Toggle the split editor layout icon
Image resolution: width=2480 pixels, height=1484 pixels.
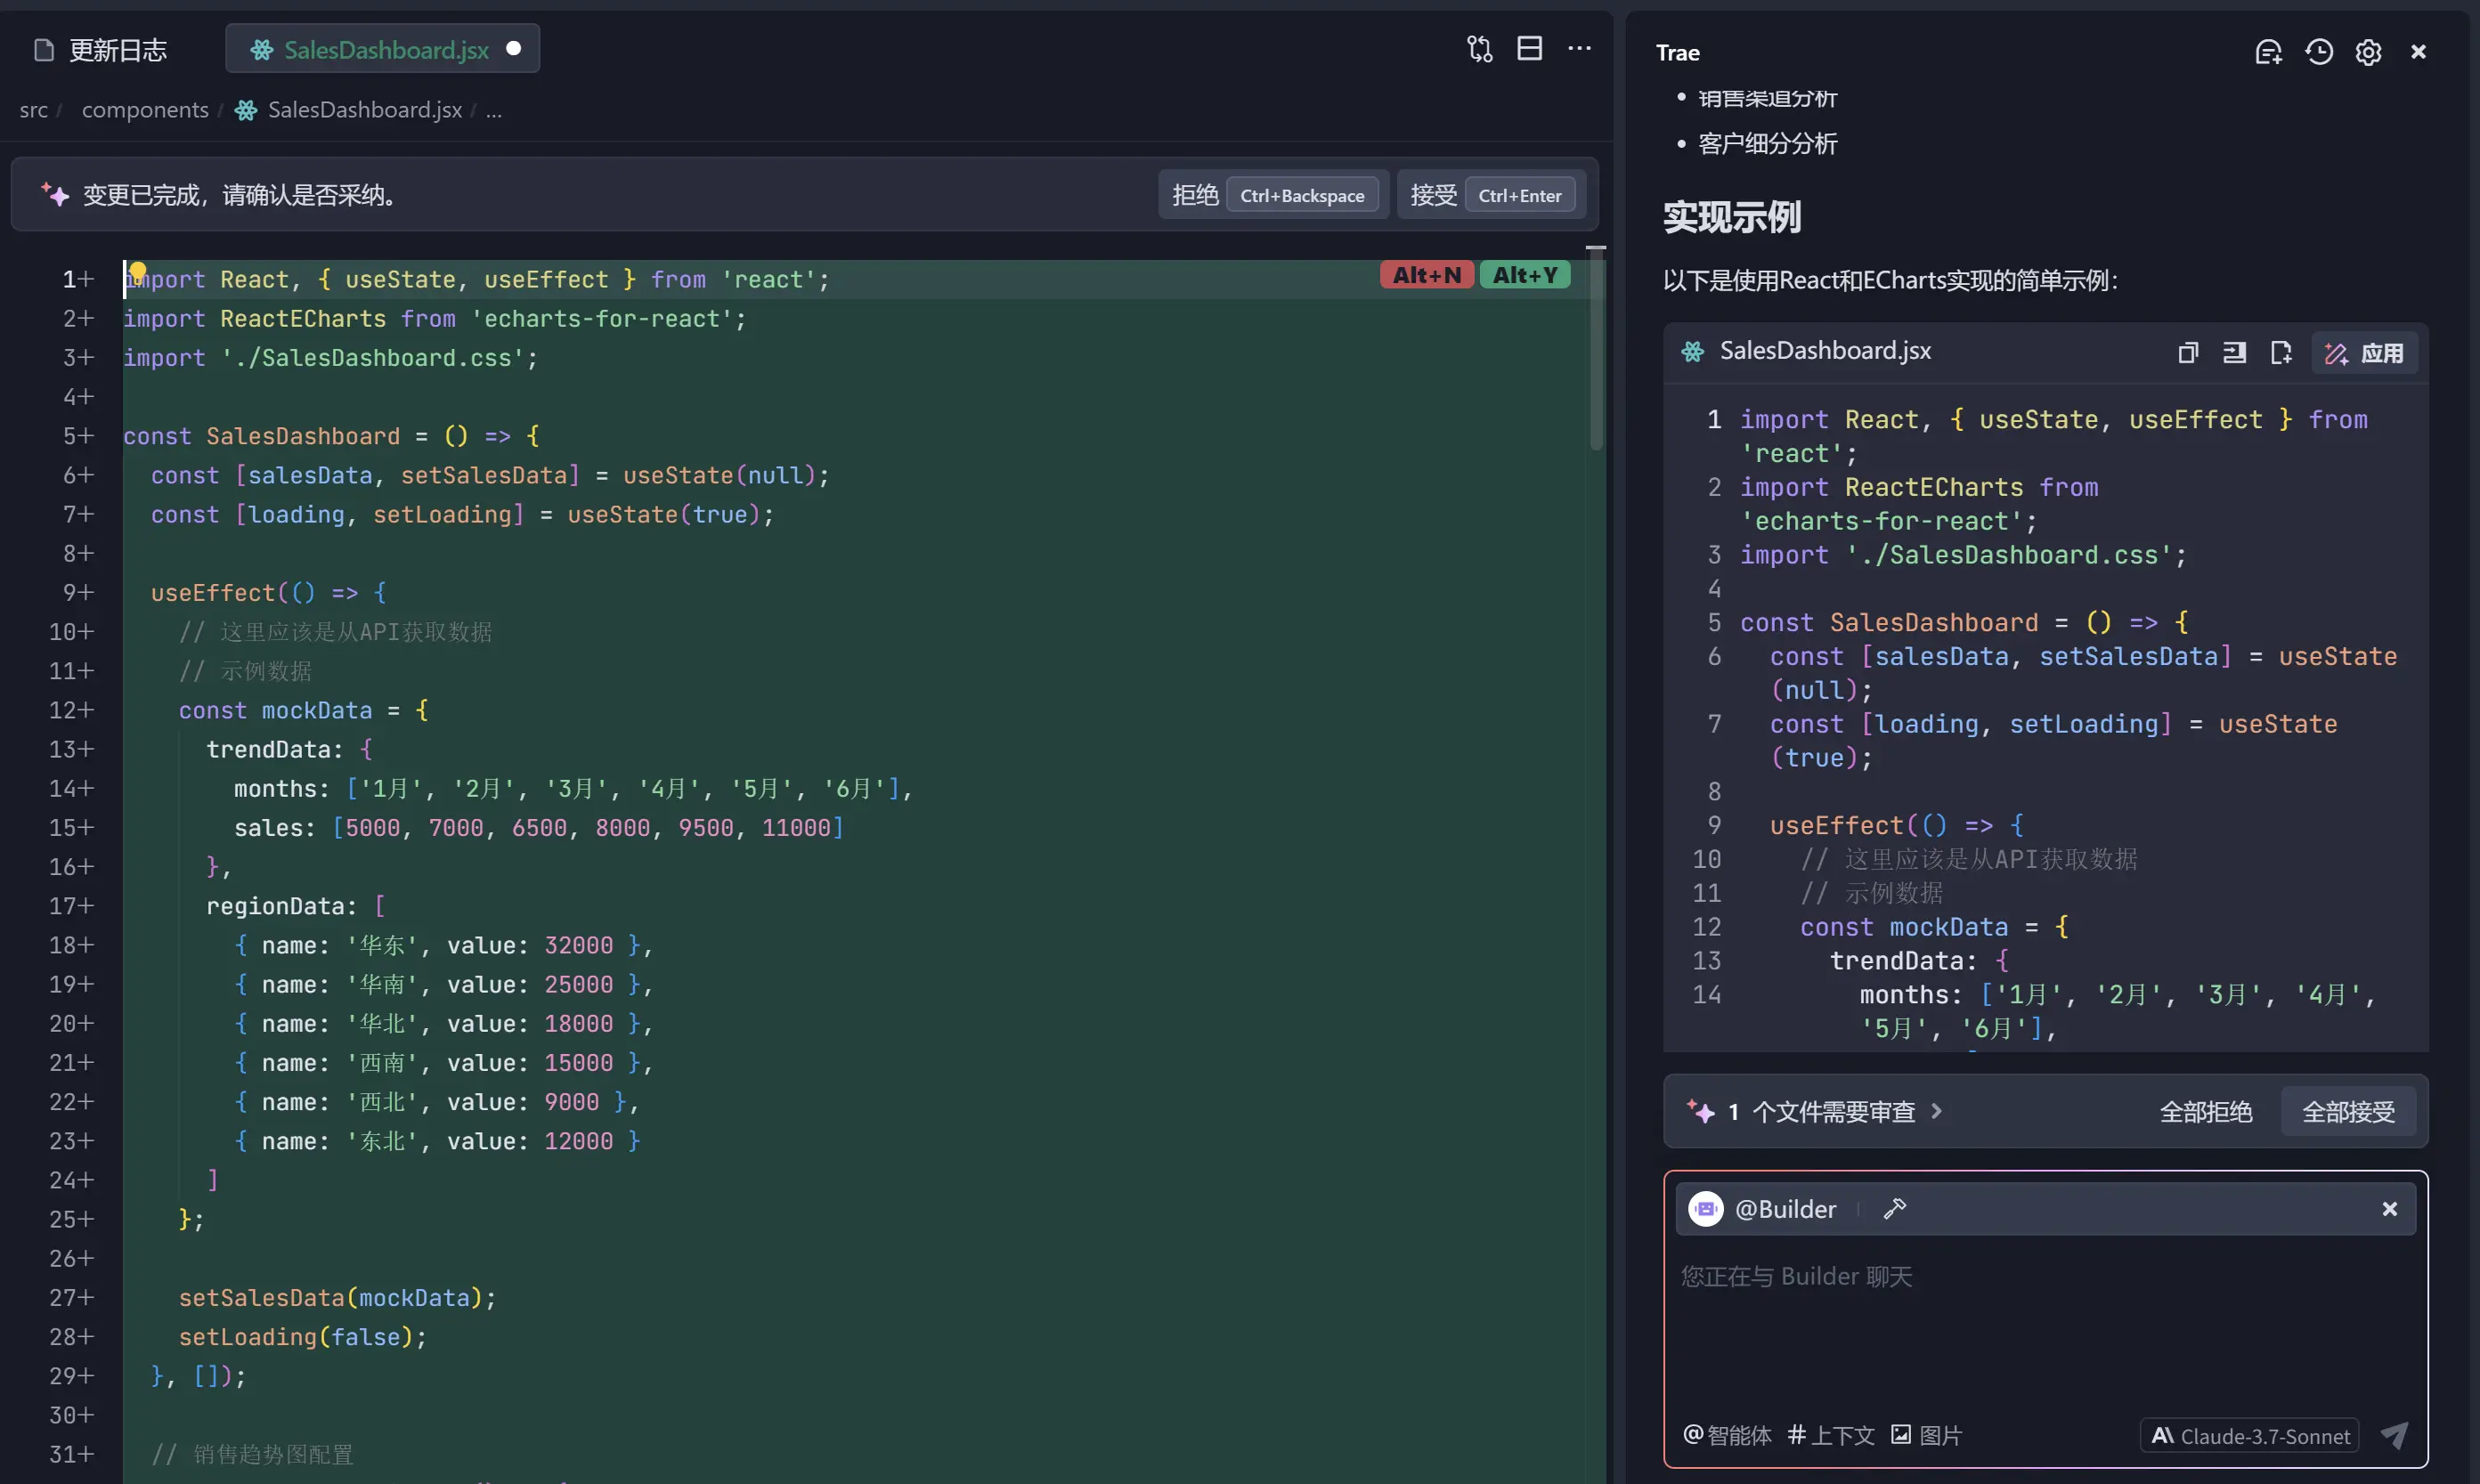pos(1529,49)
